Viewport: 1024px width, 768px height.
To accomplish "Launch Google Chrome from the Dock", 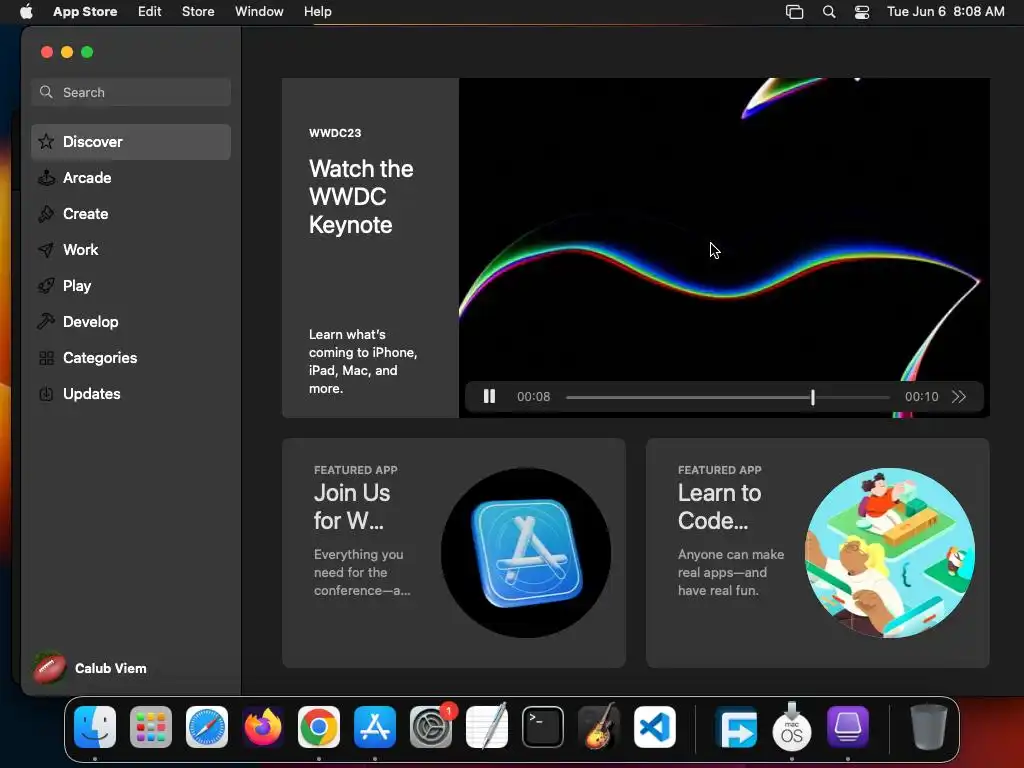I will [x=319, y=727].
